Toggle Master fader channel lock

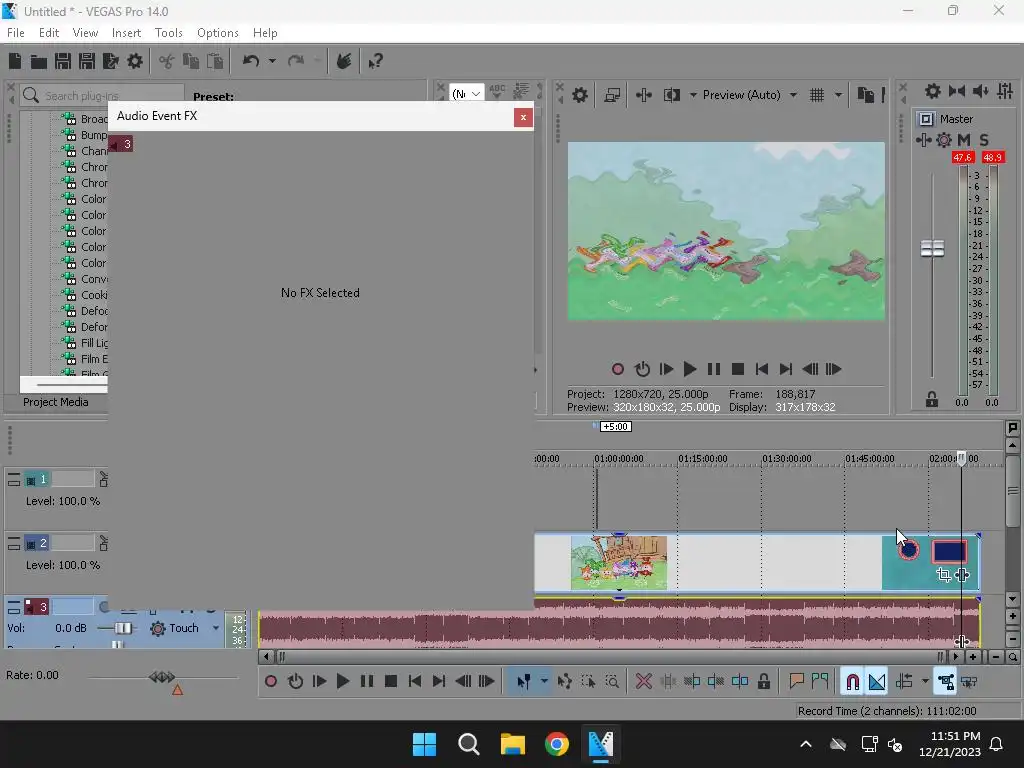(x=932, y=400)
